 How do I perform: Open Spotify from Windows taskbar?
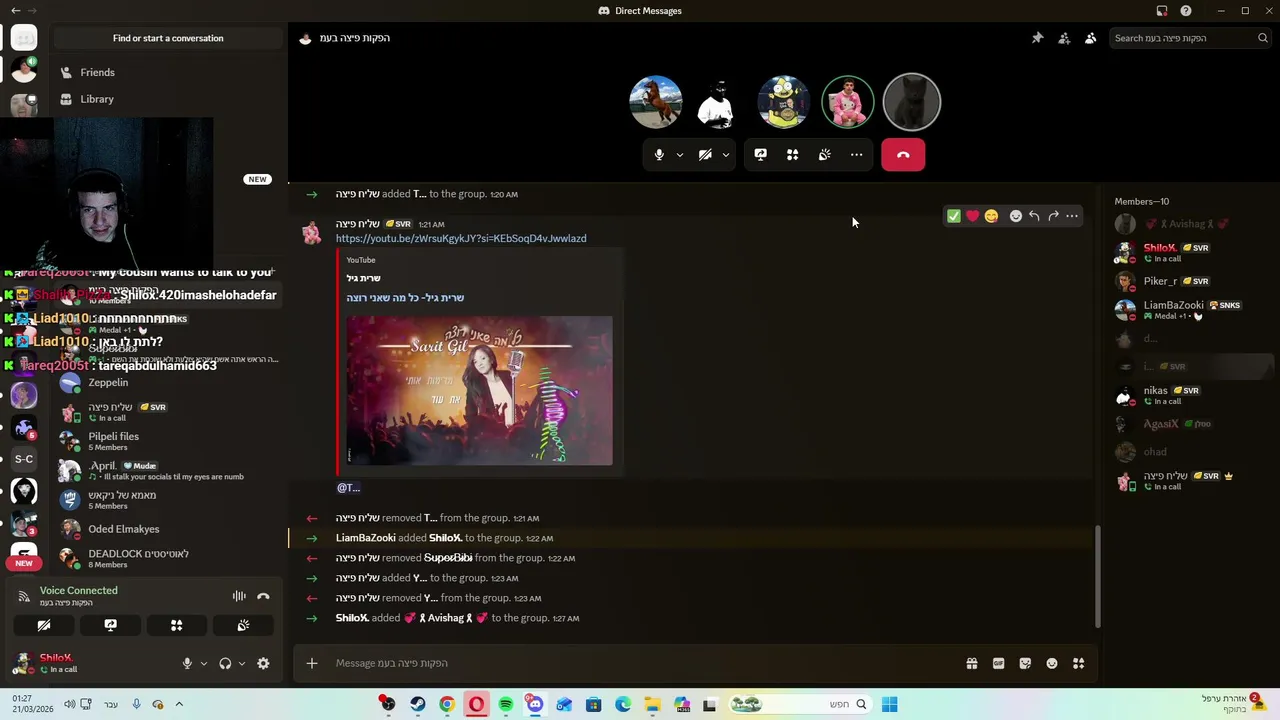point(506,704)
